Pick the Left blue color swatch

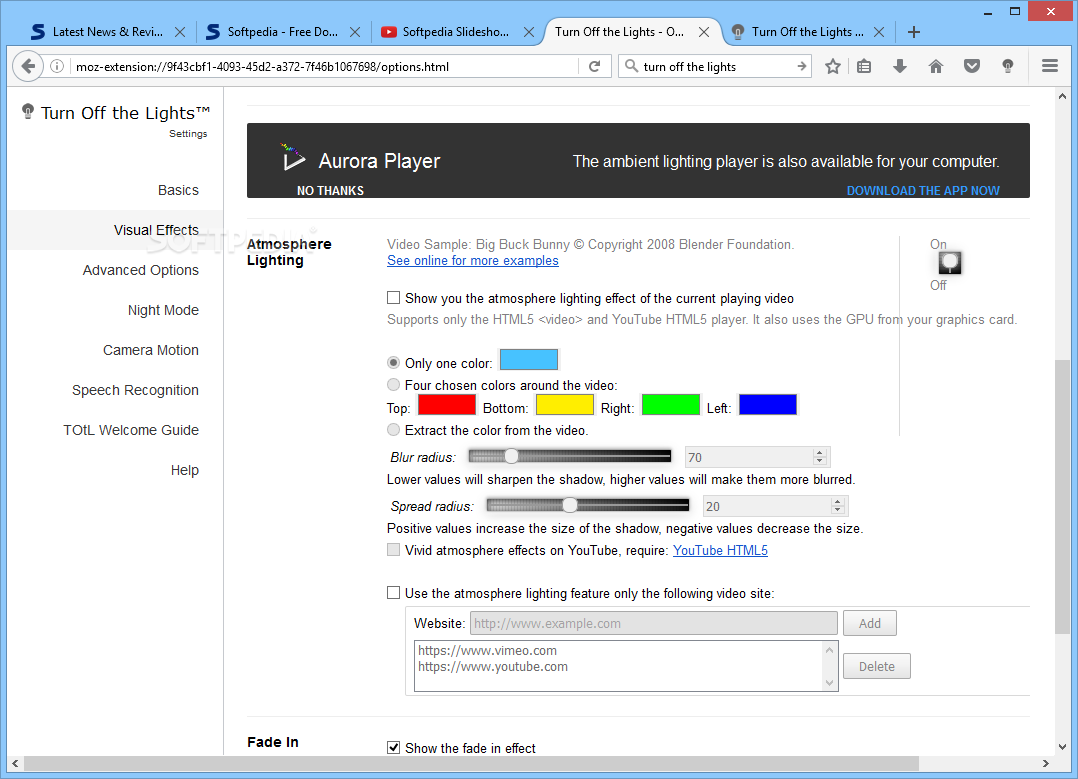tap(768, 404)
